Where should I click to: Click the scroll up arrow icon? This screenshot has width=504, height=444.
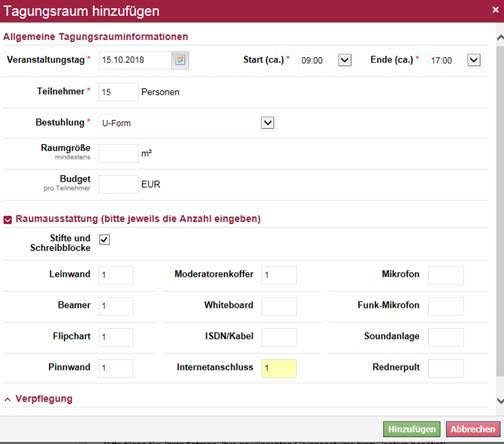coord(500,37)
